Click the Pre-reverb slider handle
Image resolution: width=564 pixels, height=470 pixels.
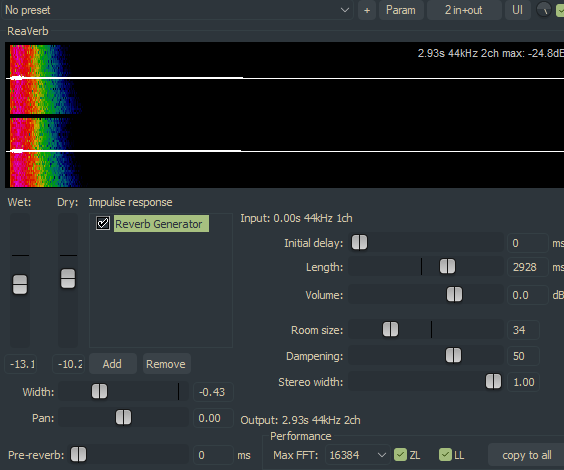(78, 454)
